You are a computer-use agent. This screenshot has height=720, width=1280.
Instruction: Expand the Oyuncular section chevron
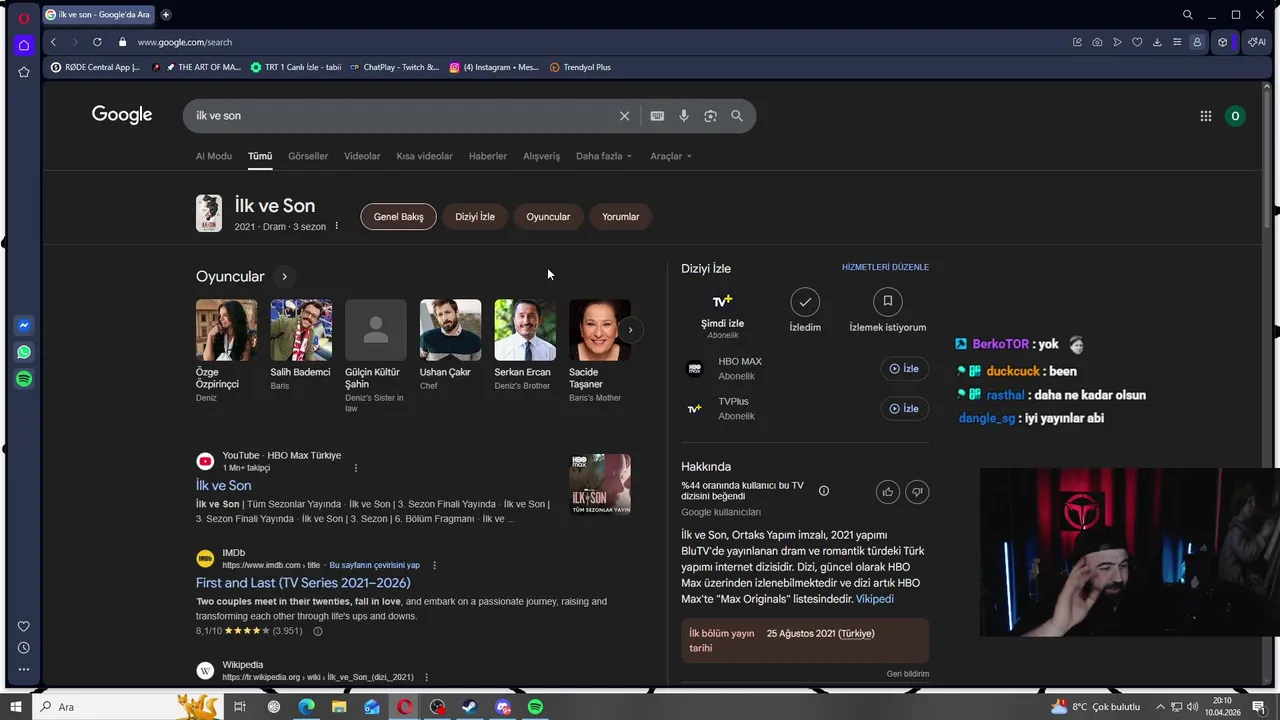click(284, 277)
